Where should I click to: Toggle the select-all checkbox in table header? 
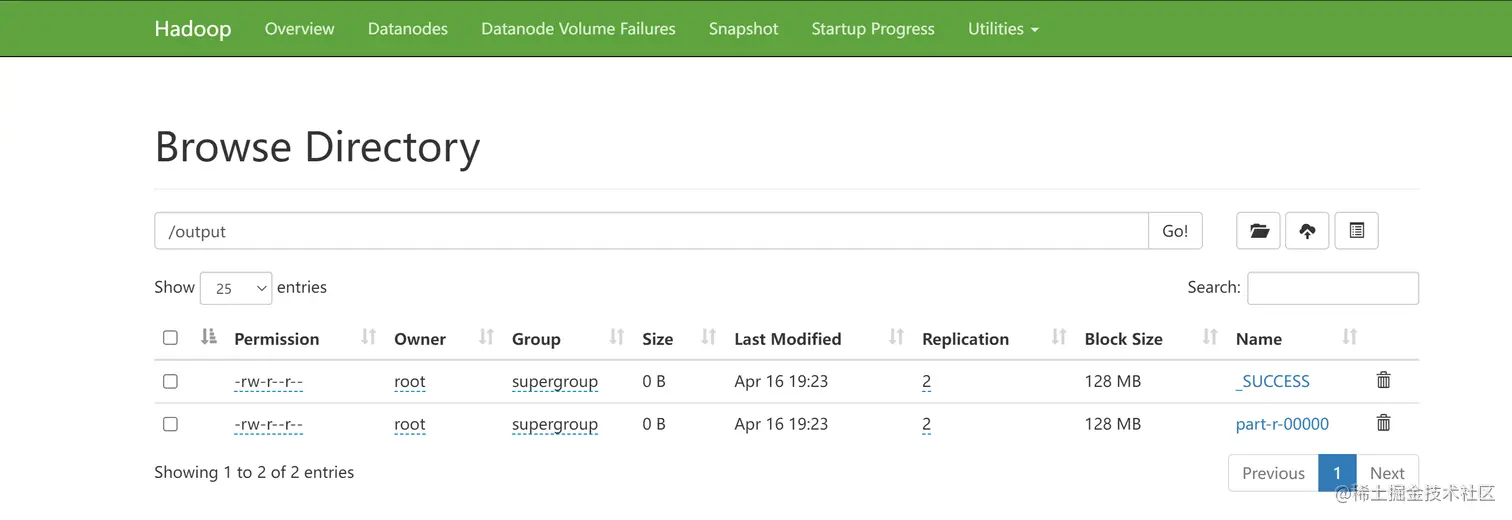[170, 338]
